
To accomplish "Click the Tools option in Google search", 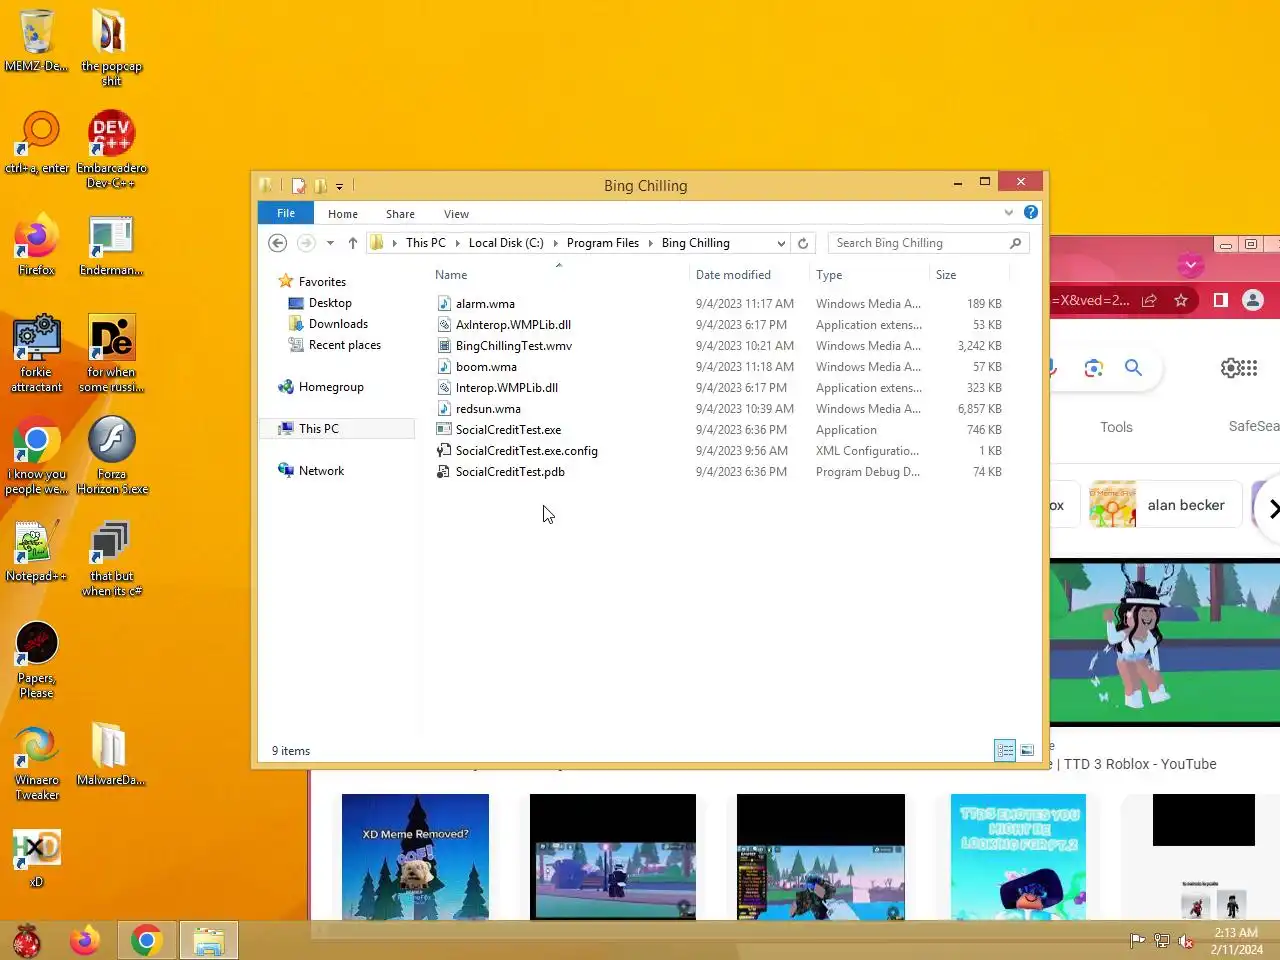I will 1116,427.
